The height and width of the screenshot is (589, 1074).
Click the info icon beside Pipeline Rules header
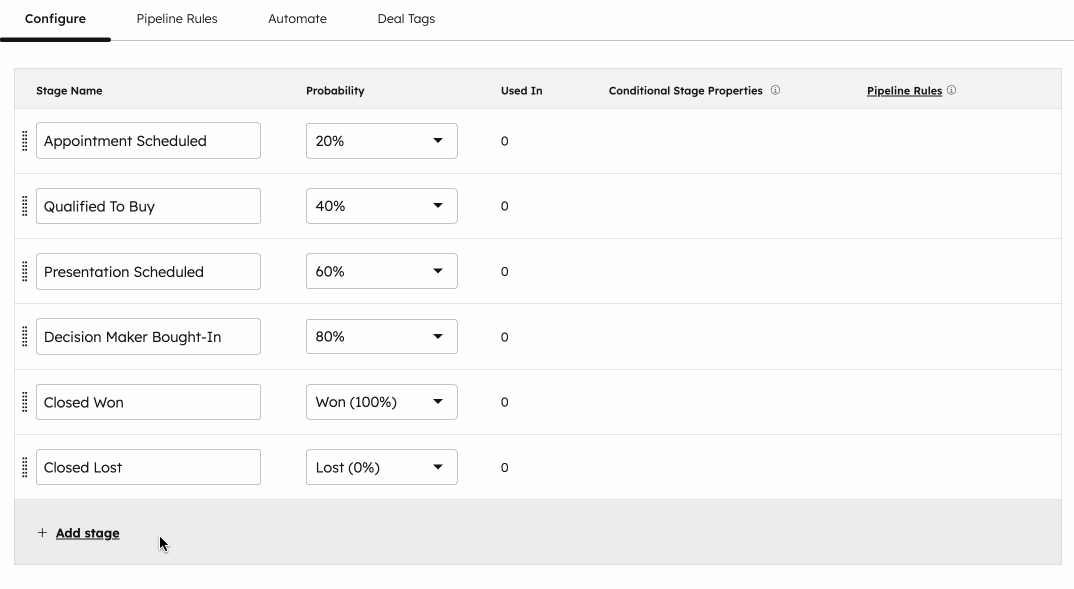[x=952, y=89]
